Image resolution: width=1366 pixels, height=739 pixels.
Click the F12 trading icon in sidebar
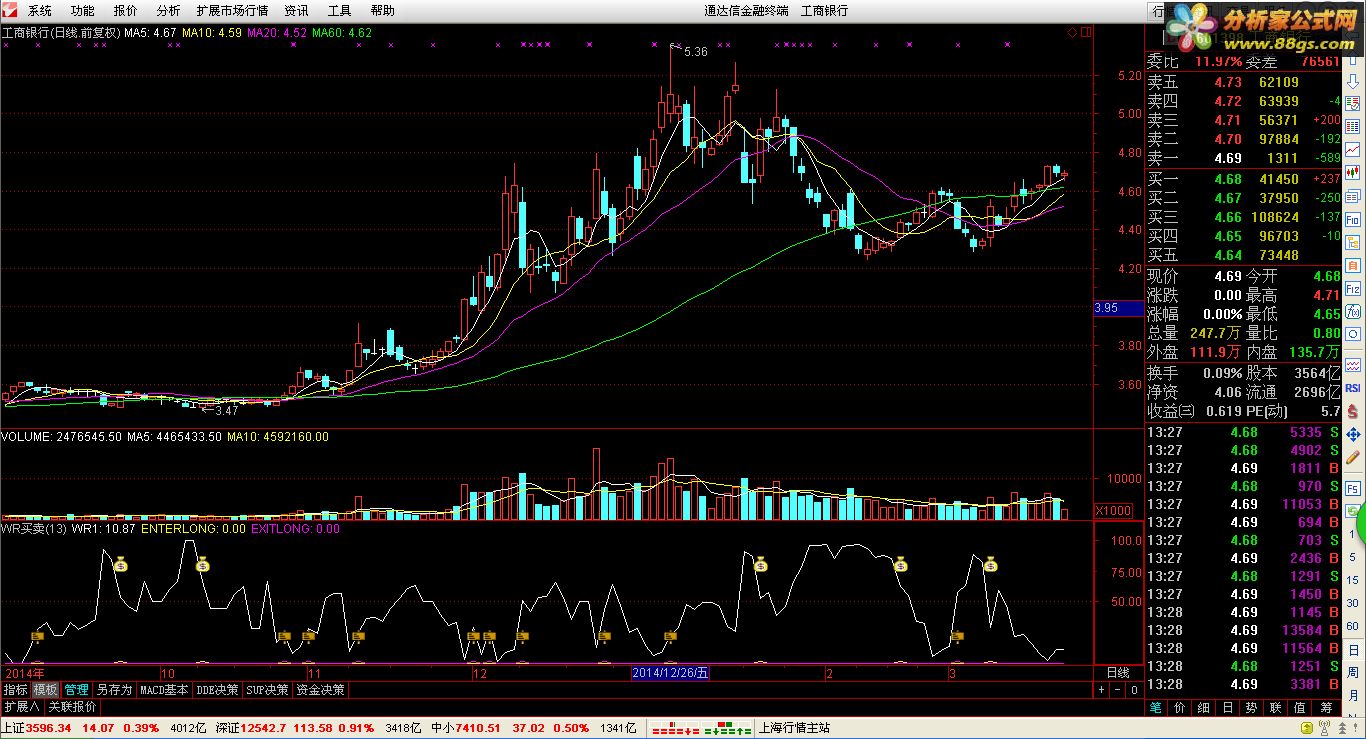point(1352,288)
